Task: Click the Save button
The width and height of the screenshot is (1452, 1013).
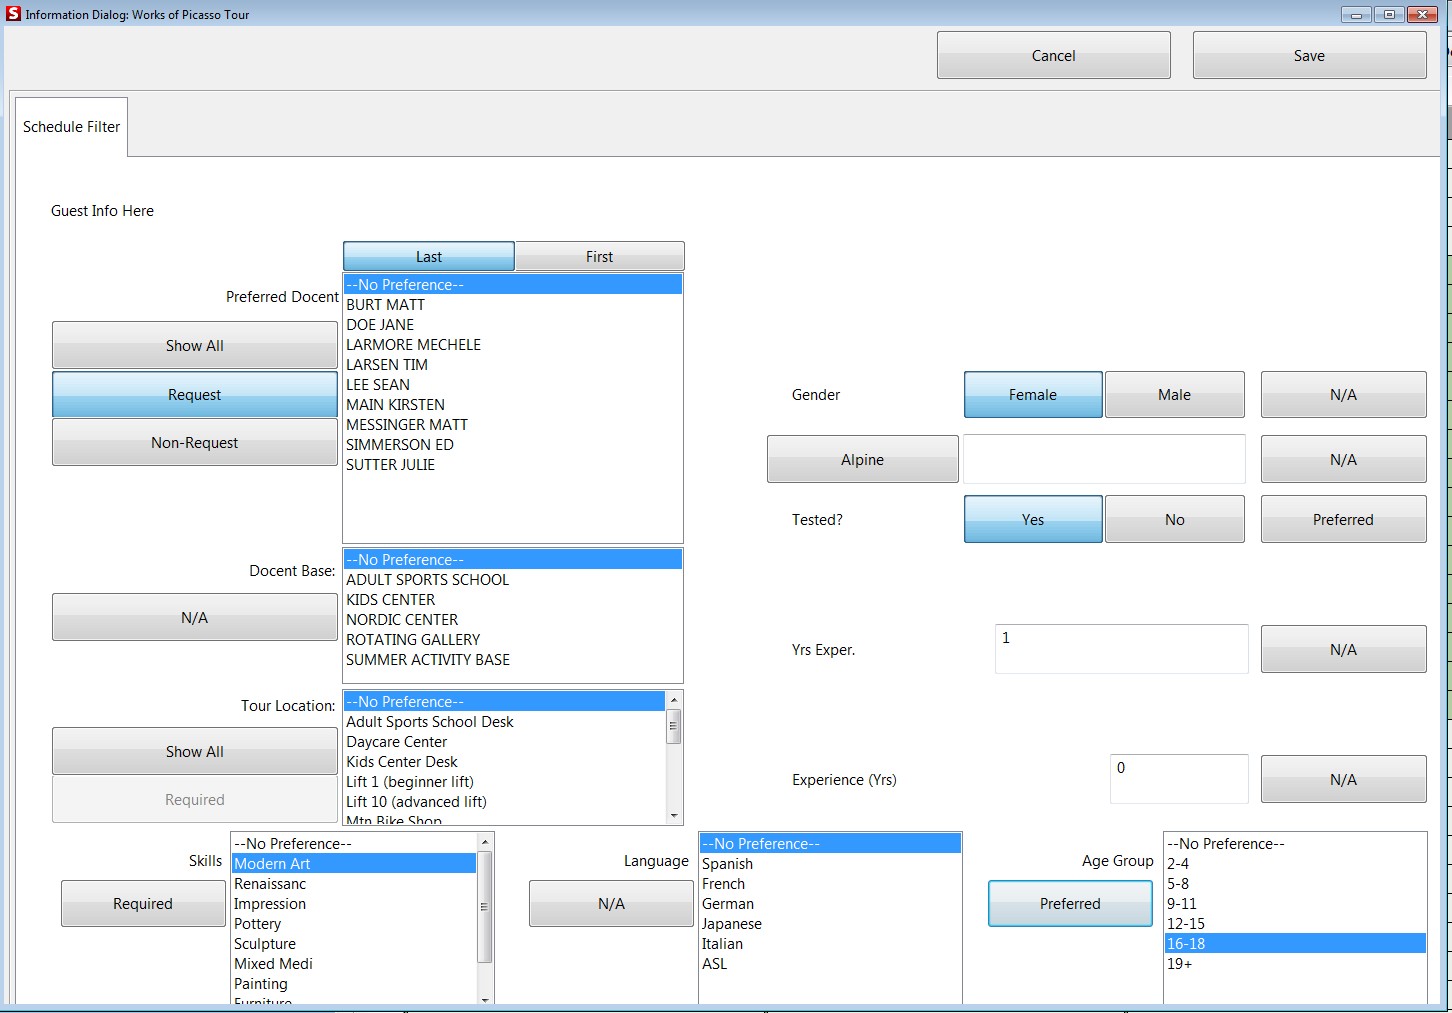Action: [x=1308, y=56]
